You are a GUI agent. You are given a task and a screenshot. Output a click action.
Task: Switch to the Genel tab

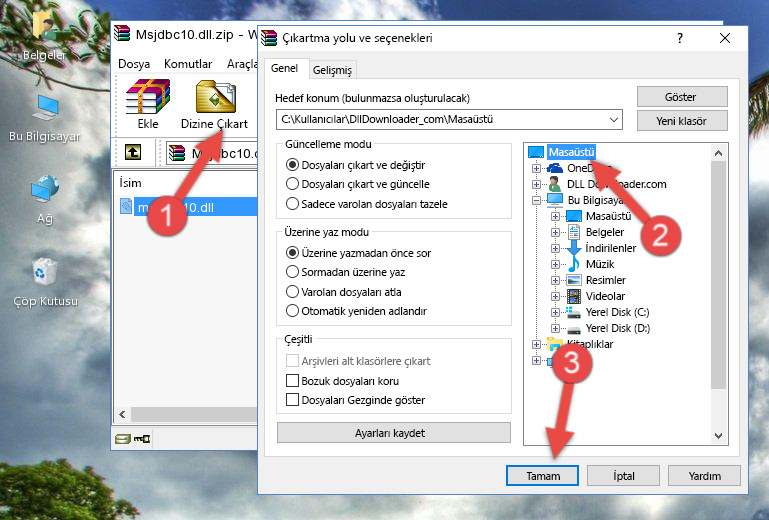284,68
